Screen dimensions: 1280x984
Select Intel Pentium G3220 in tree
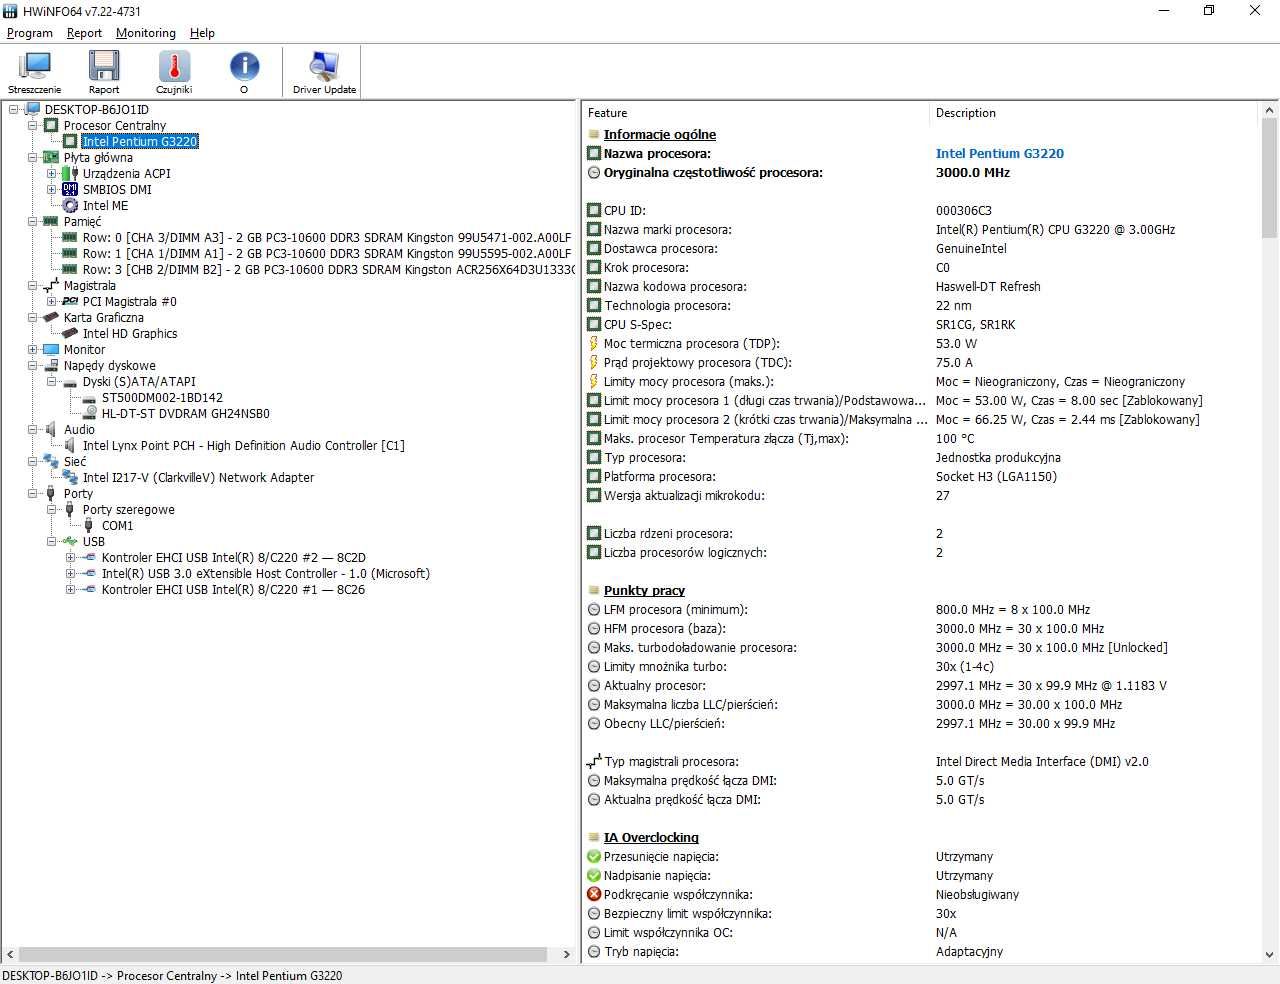140,141
